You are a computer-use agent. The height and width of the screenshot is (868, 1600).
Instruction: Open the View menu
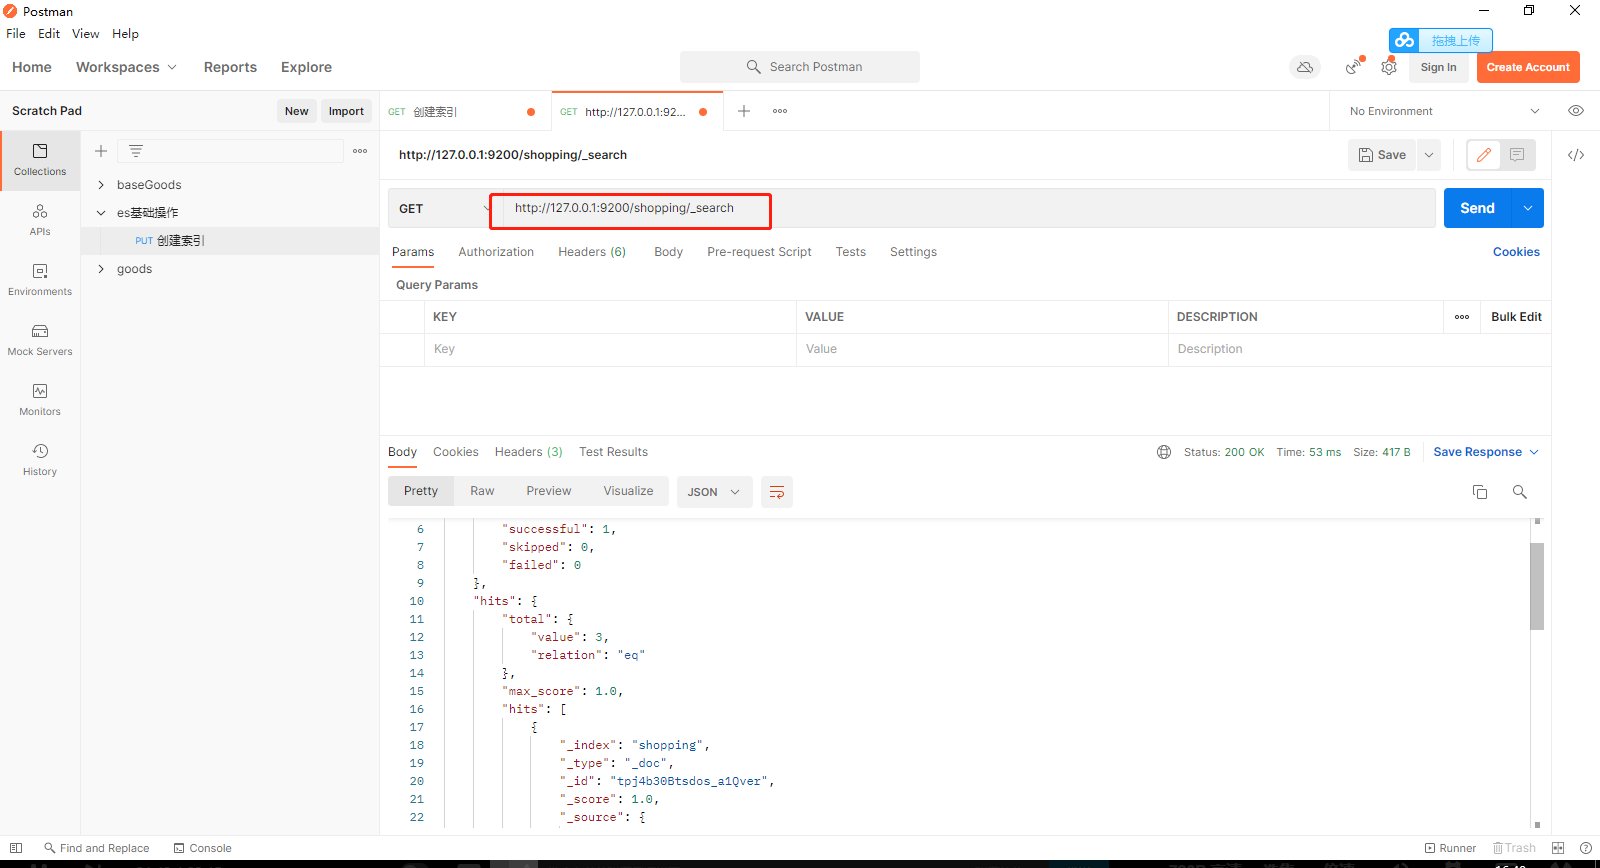click(85, 34)
